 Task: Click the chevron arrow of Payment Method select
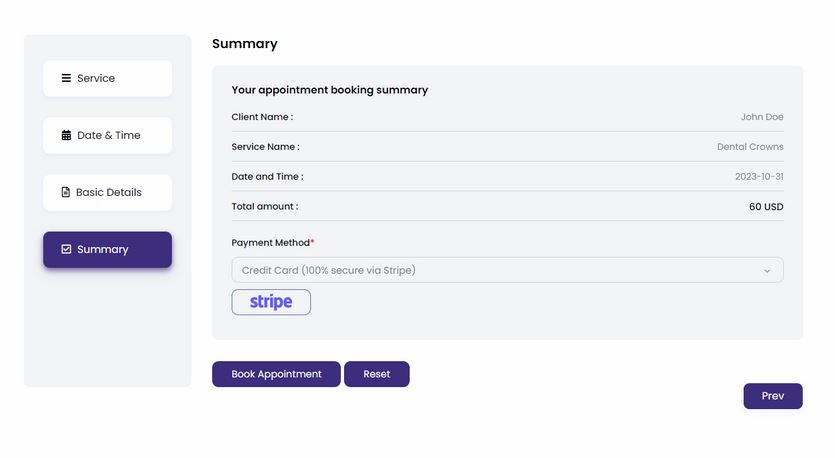767,271
